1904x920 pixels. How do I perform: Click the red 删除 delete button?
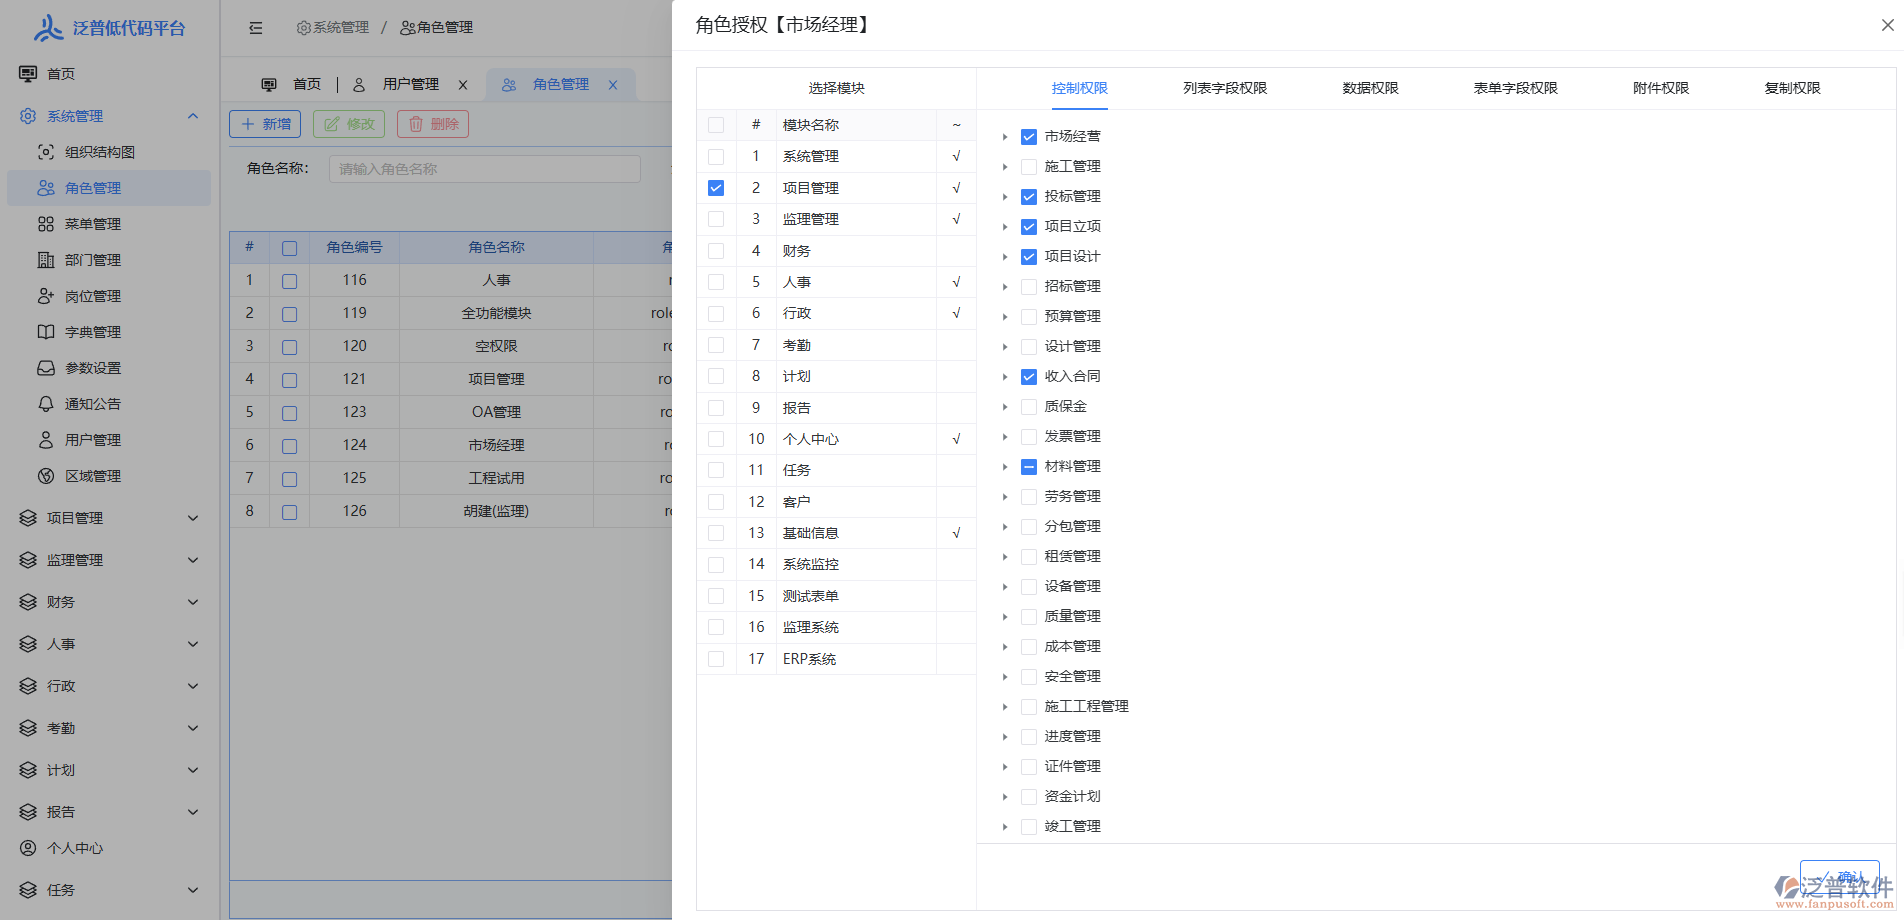(432, 123)
